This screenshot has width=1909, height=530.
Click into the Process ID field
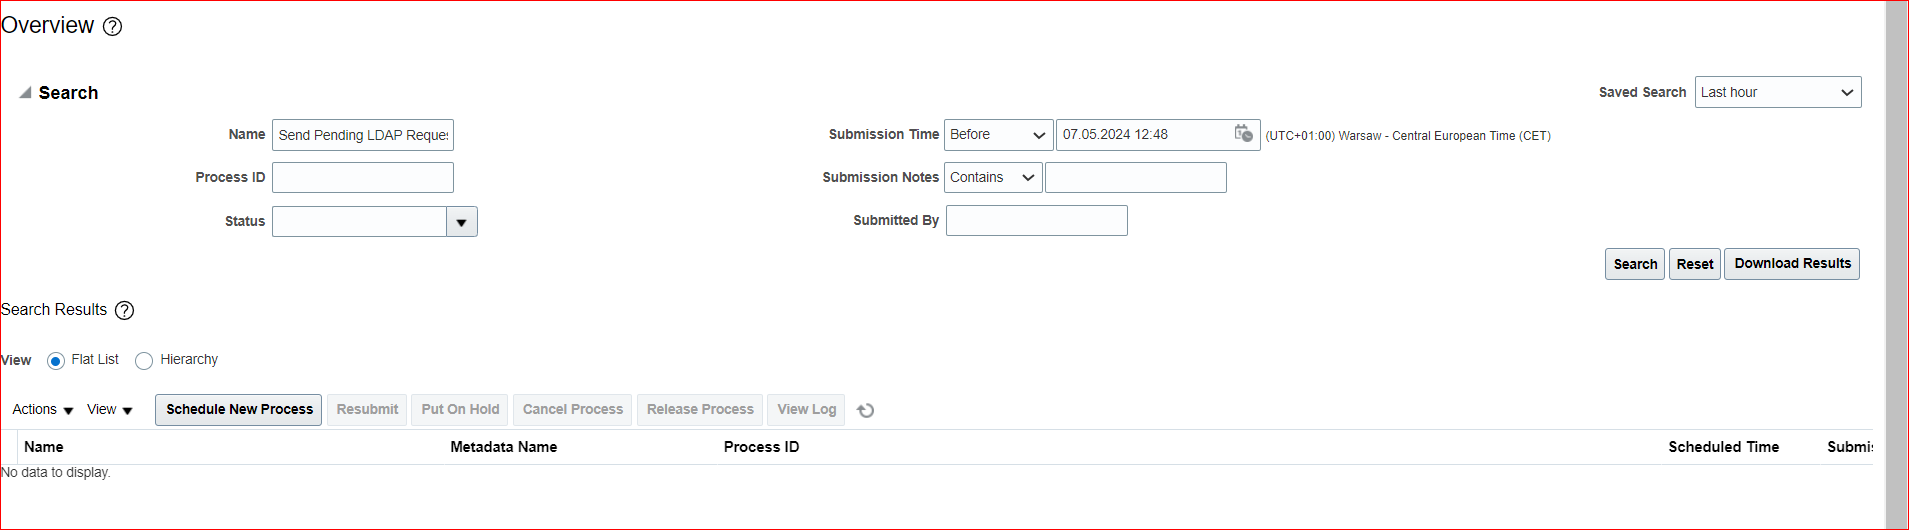click(363, 177)
